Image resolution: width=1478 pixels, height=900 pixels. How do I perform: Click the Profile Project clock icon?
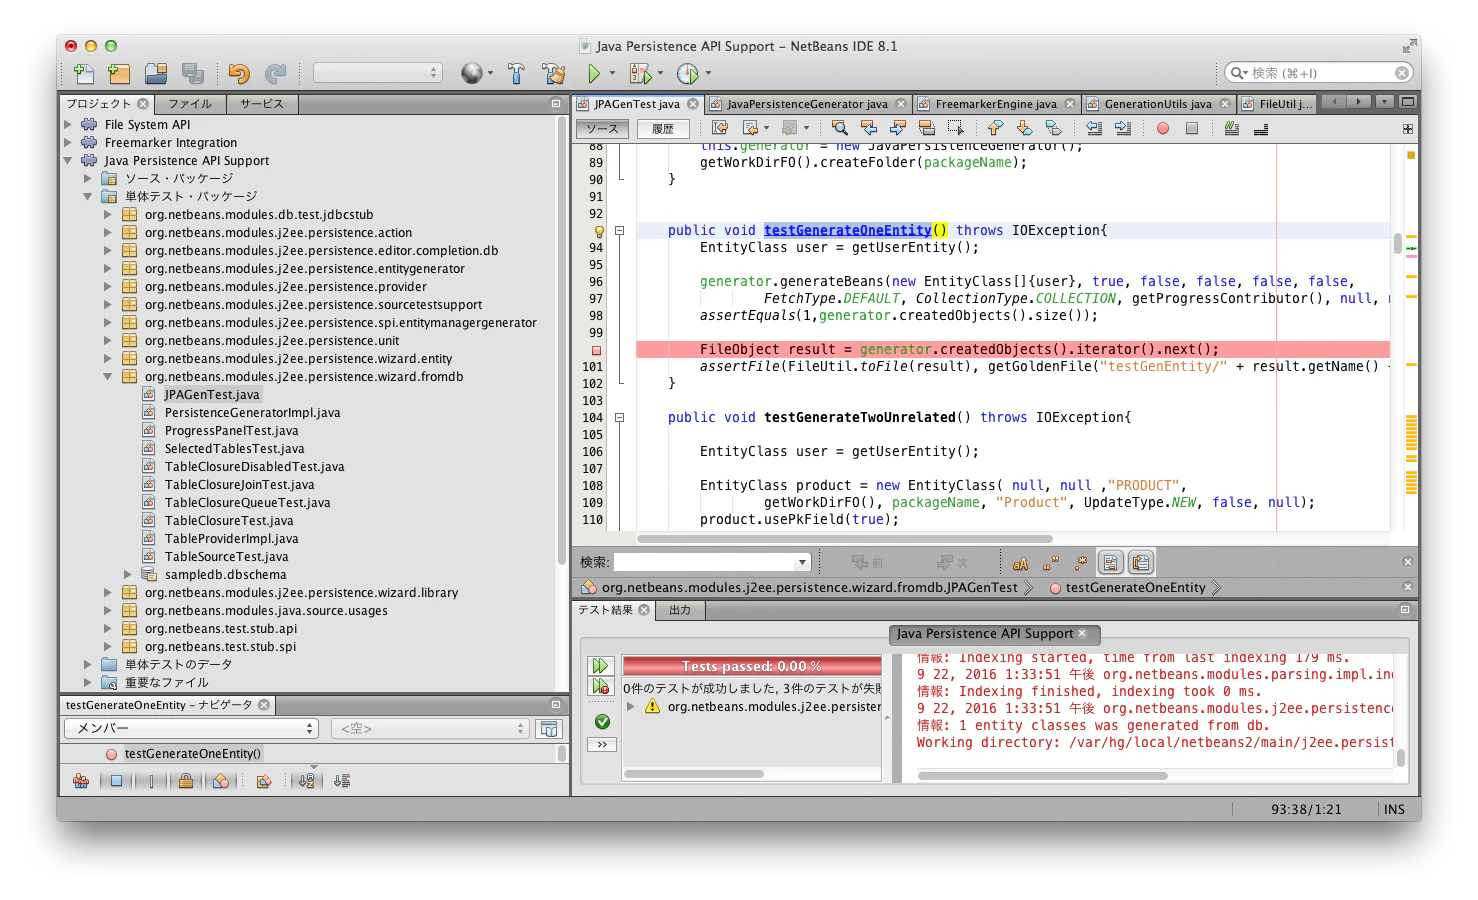[687, 73]
